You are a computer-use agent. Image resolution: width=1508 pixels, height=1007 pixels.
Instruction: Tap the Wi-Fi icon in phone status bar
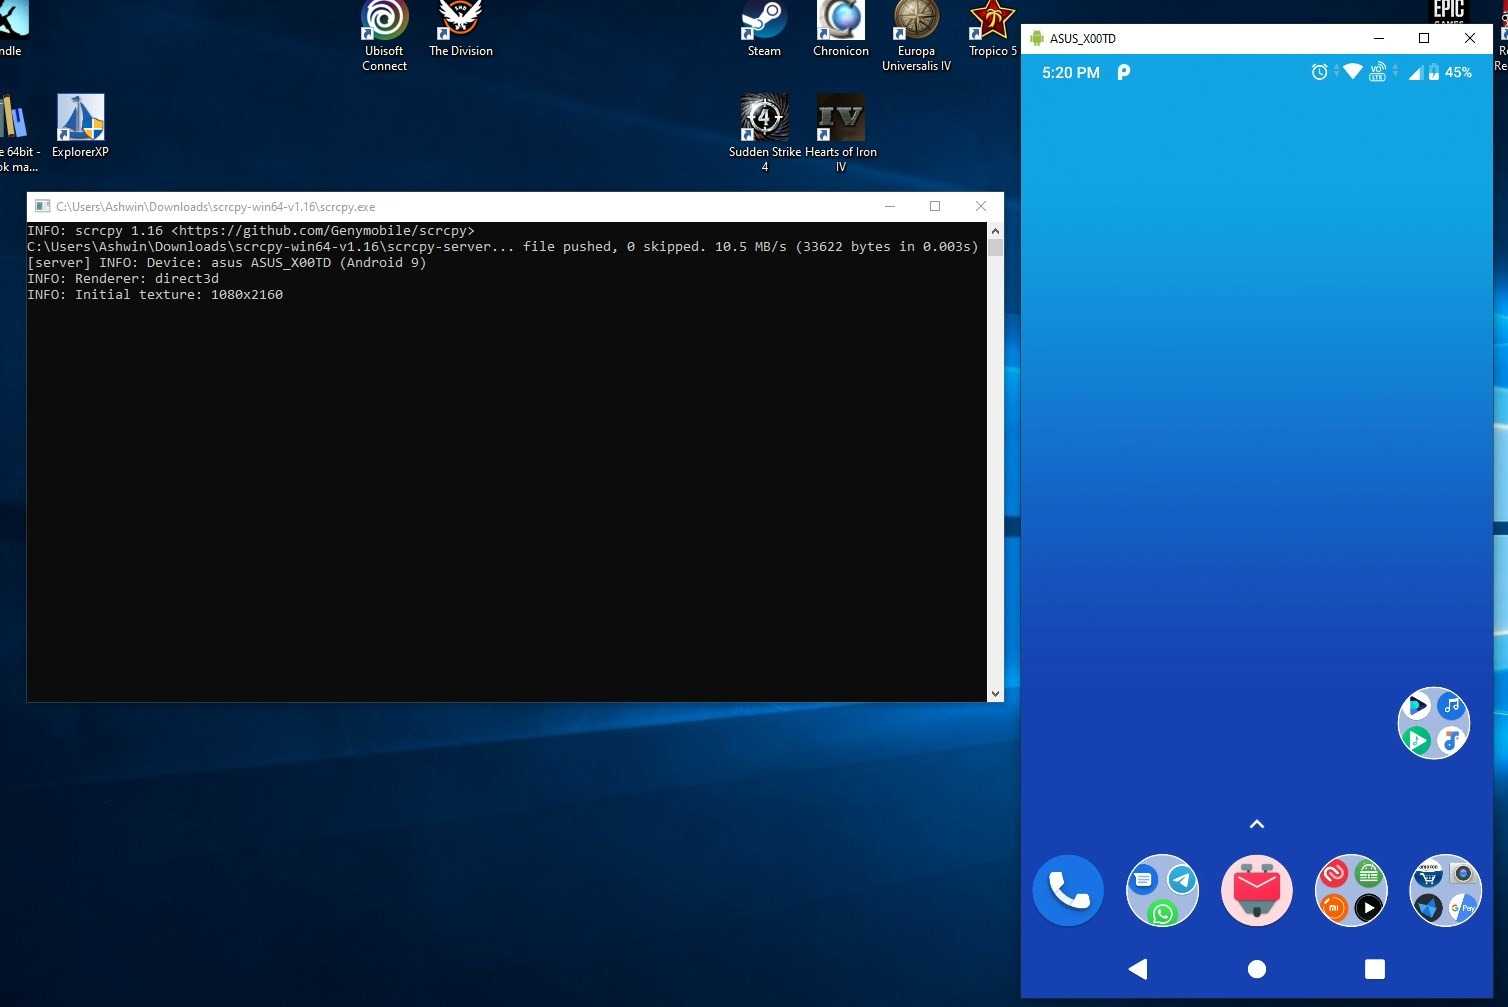pyautogui.click(x=1352, y=71)
